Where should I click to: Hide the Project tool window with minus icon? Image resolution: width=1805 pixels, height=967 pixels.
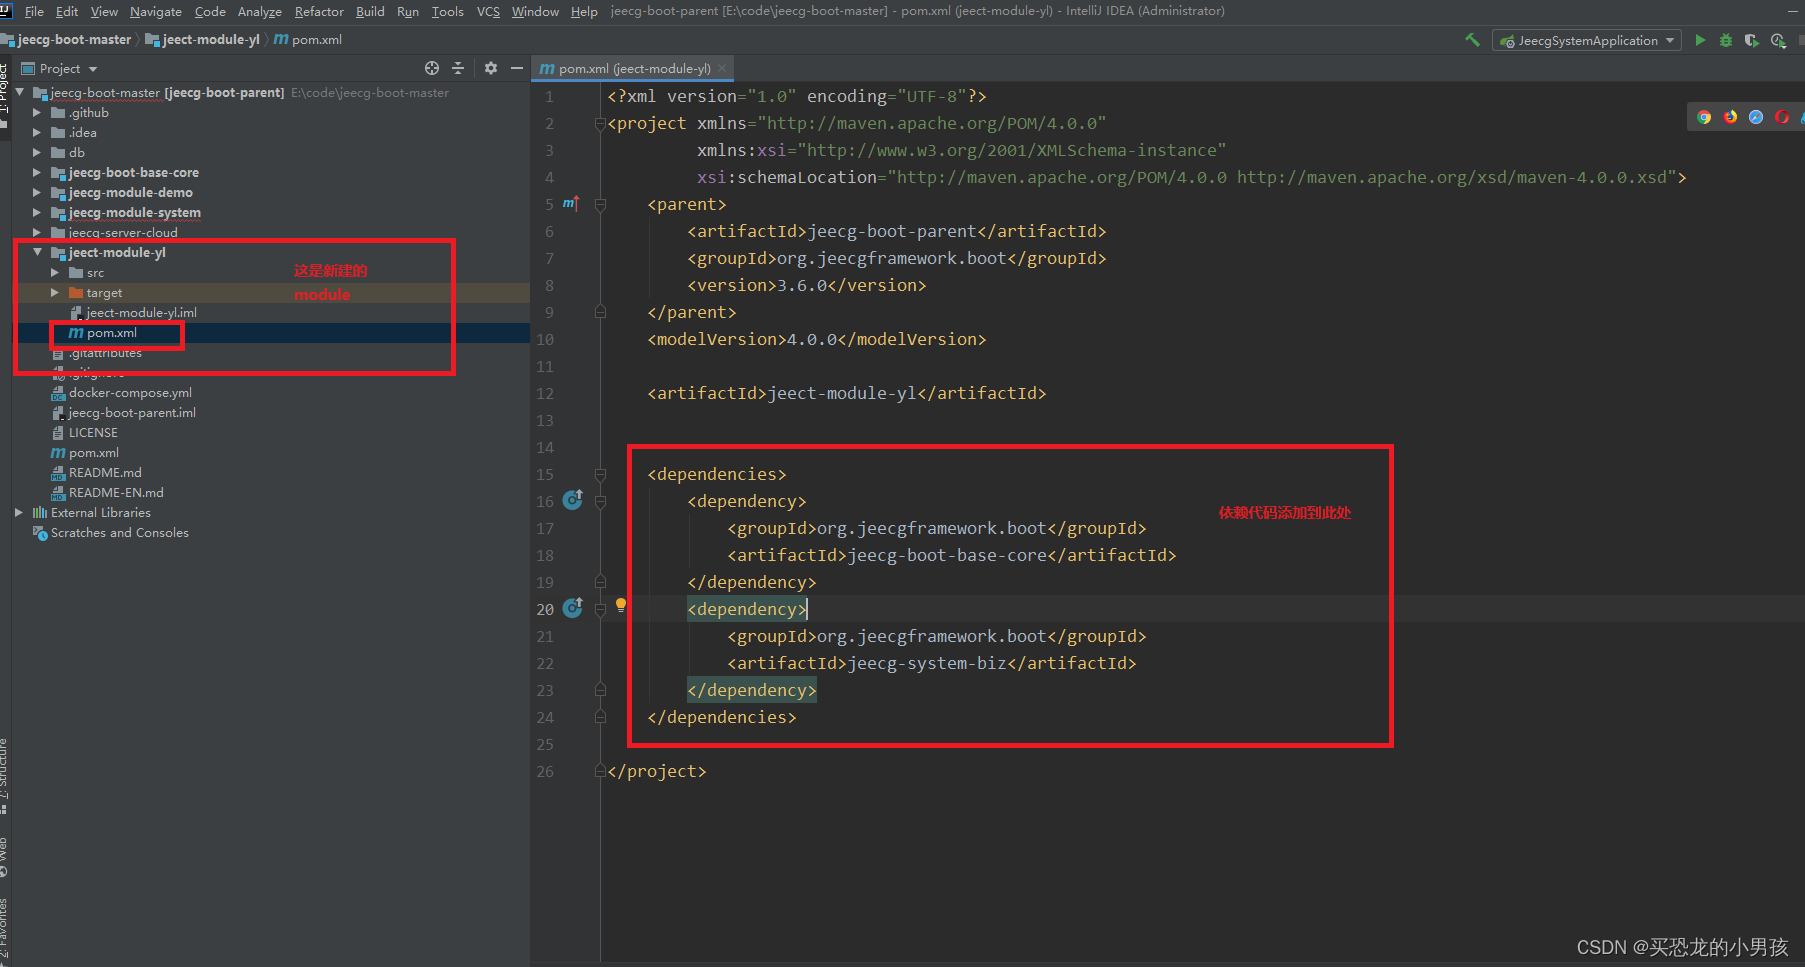coord(516,68)
